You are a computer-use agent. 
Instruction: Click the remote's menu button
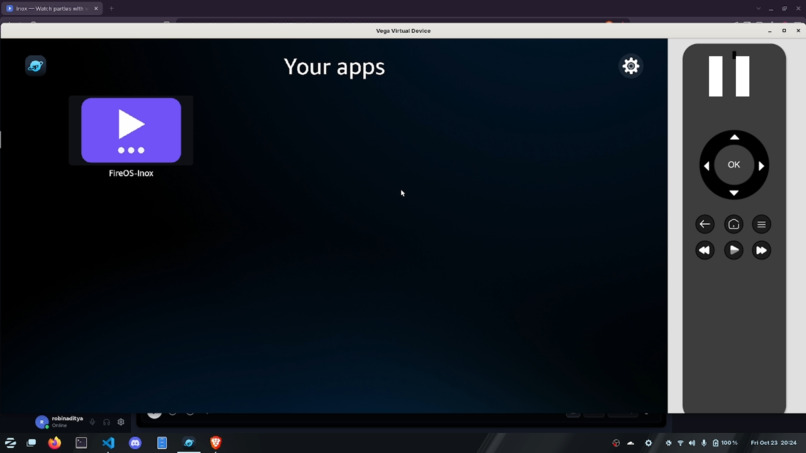coord(761,224)
